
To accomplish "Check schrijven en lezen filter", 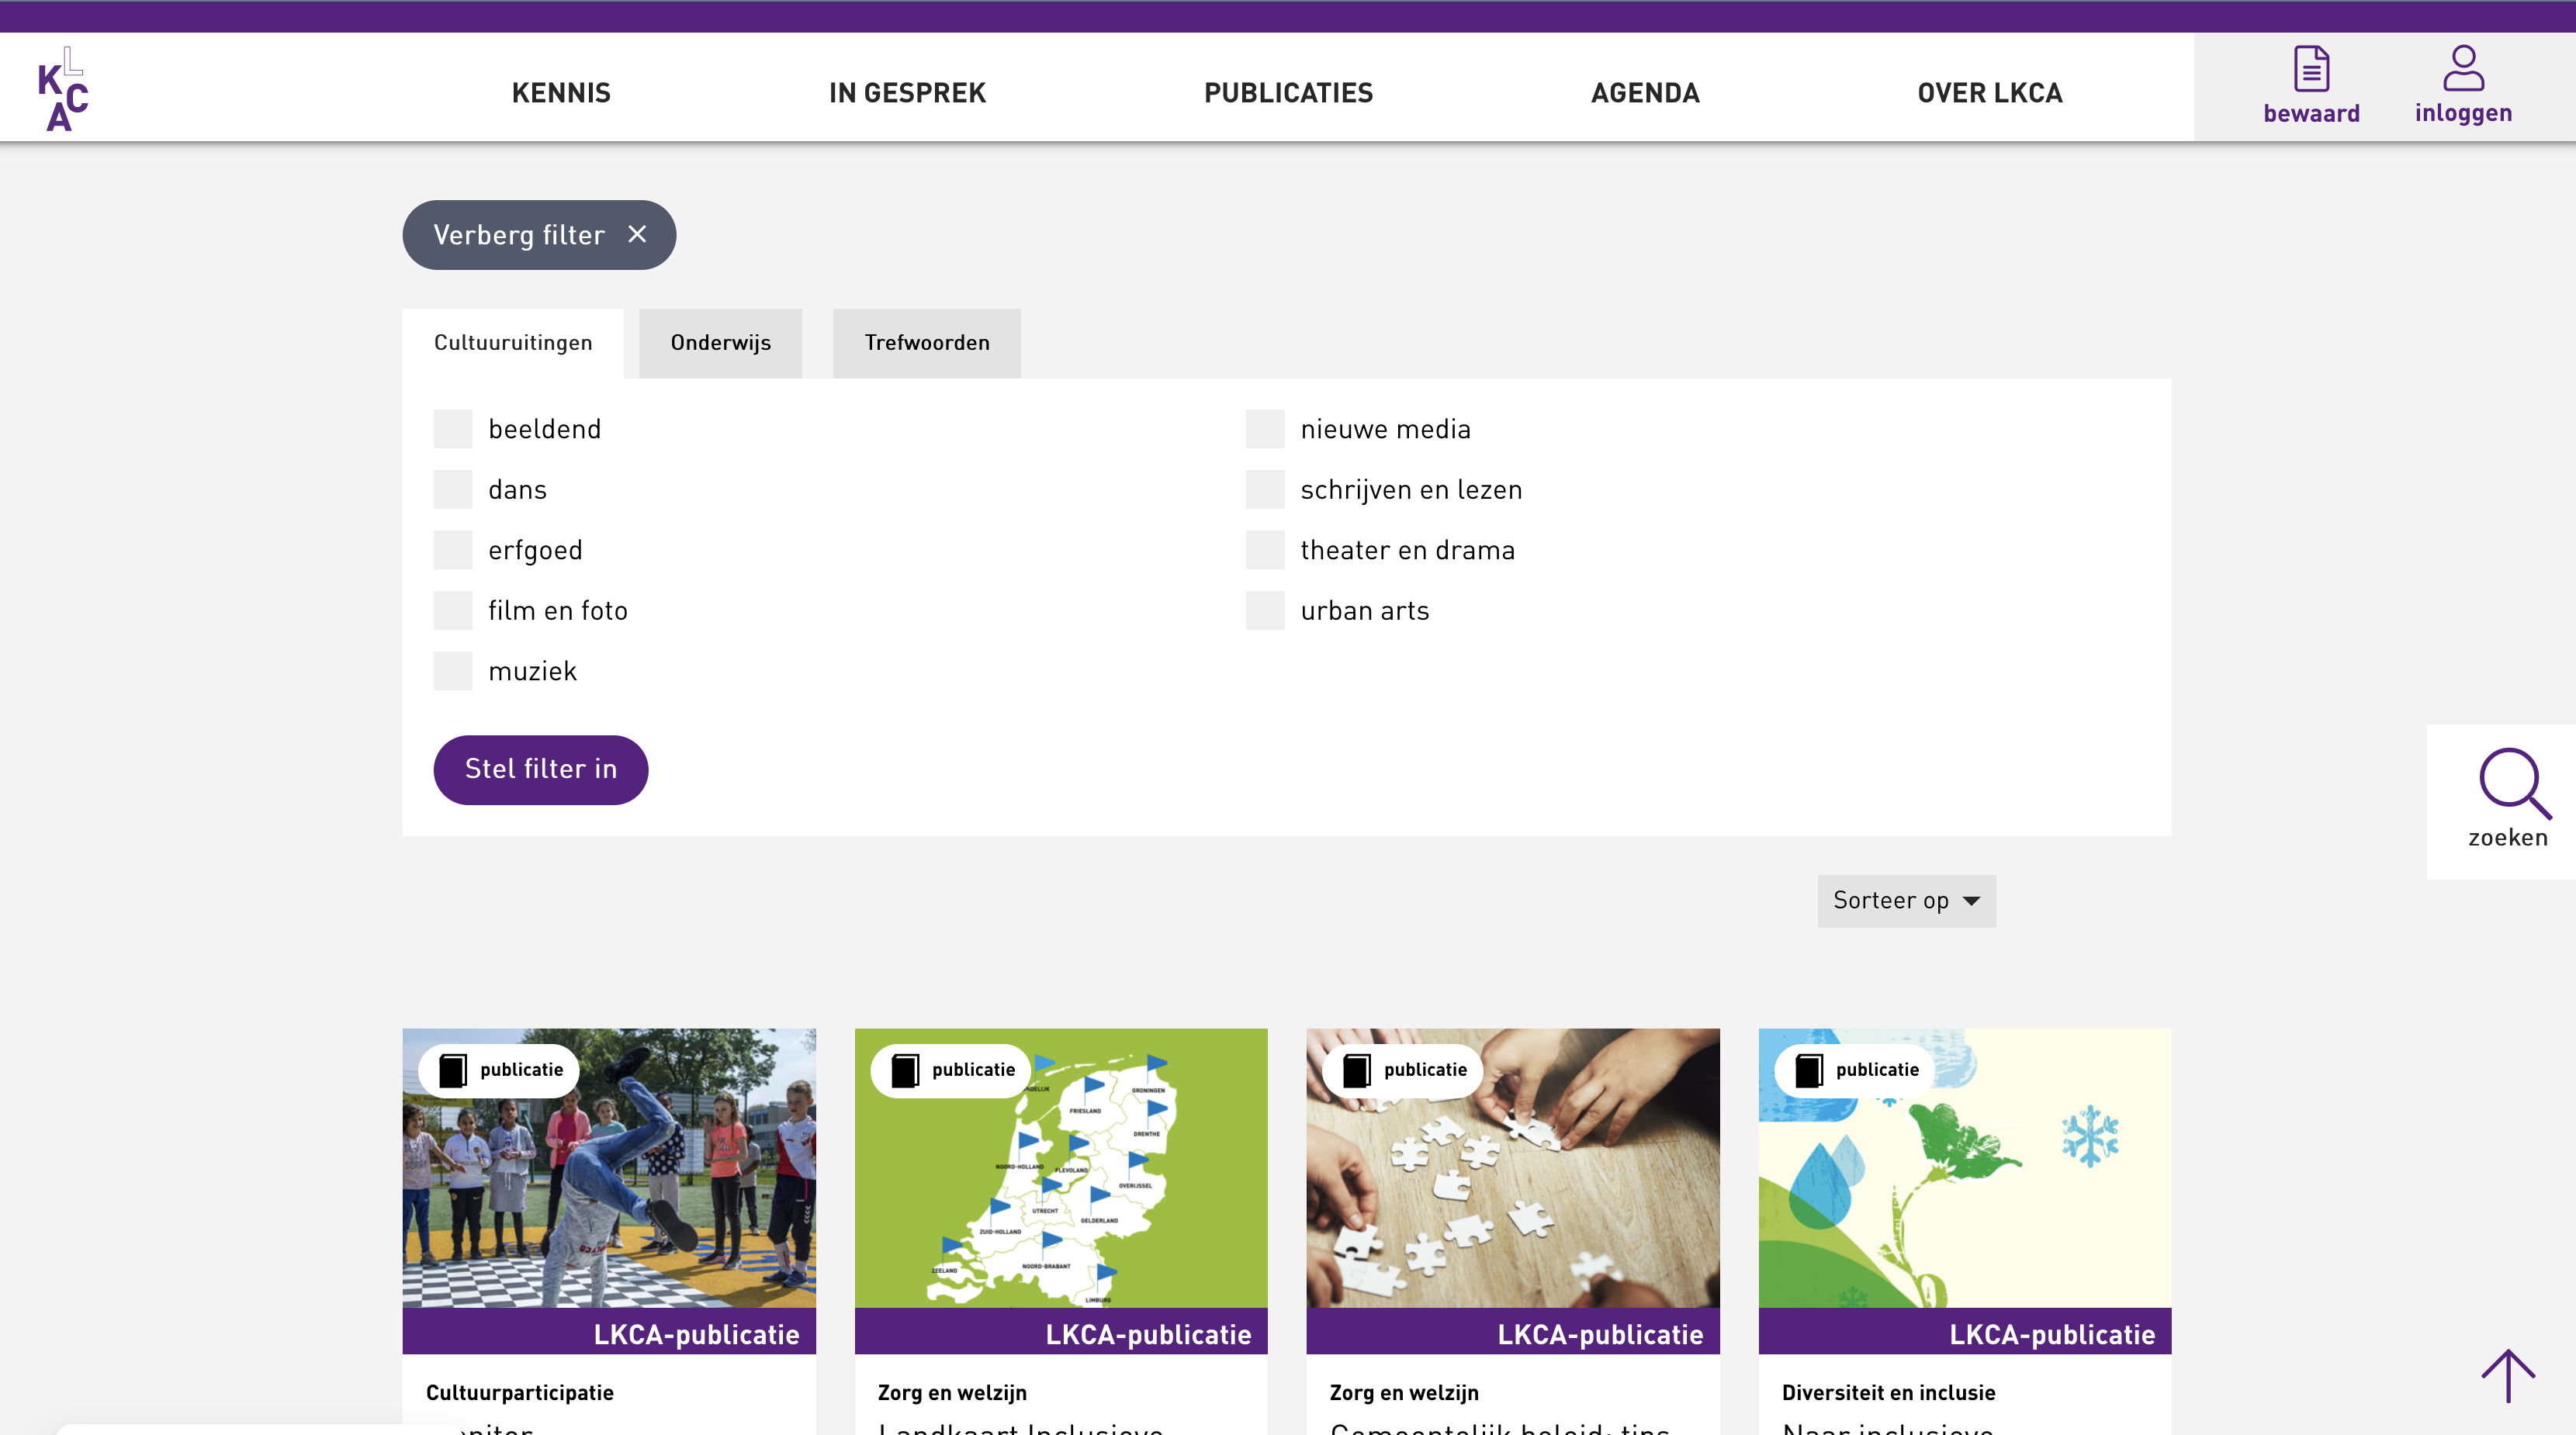I will pyautogui.click(x=1265, y=490).
